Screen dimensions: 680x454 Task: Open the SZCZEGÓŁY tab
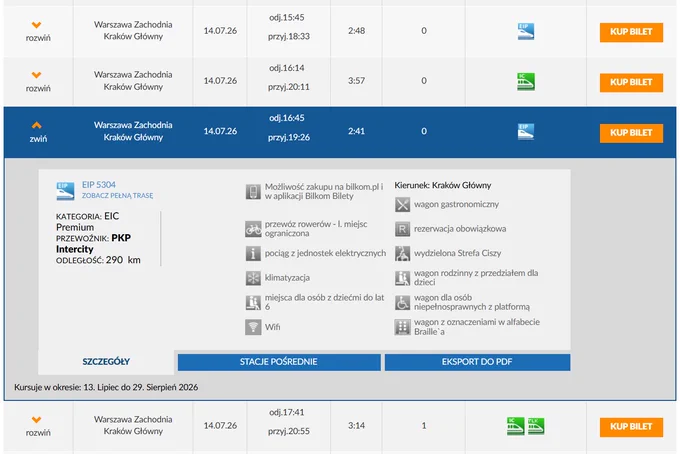click(x=106, y=362)
